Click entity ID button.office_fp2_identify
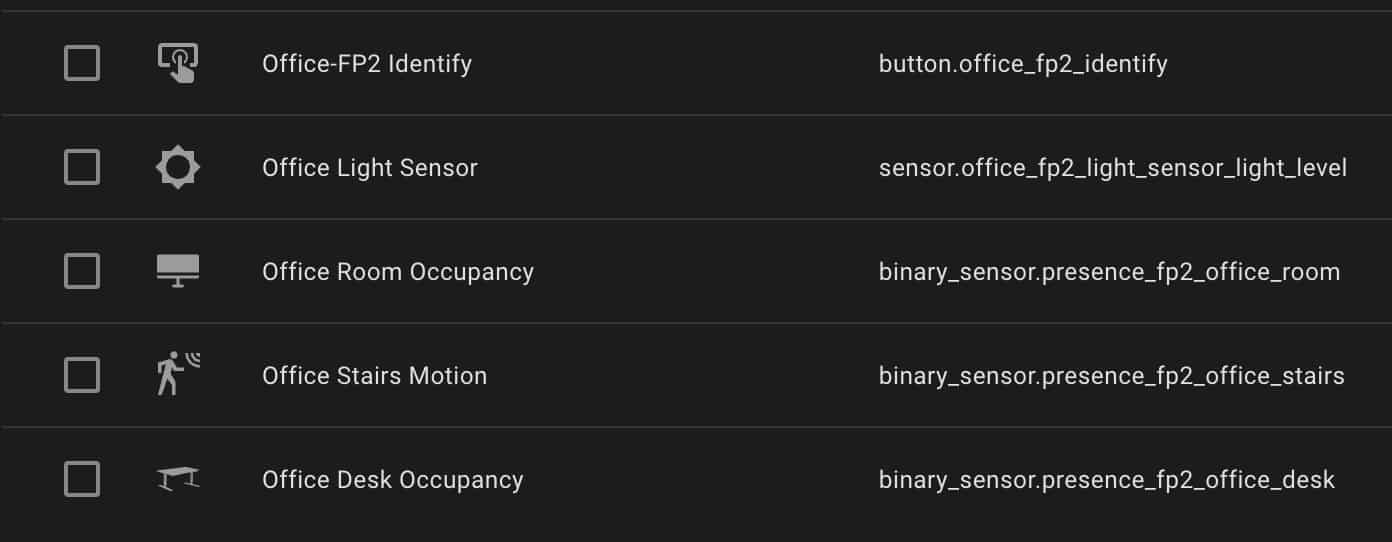This screenshot has height=542, width=1392. (x=1023, y=65)
